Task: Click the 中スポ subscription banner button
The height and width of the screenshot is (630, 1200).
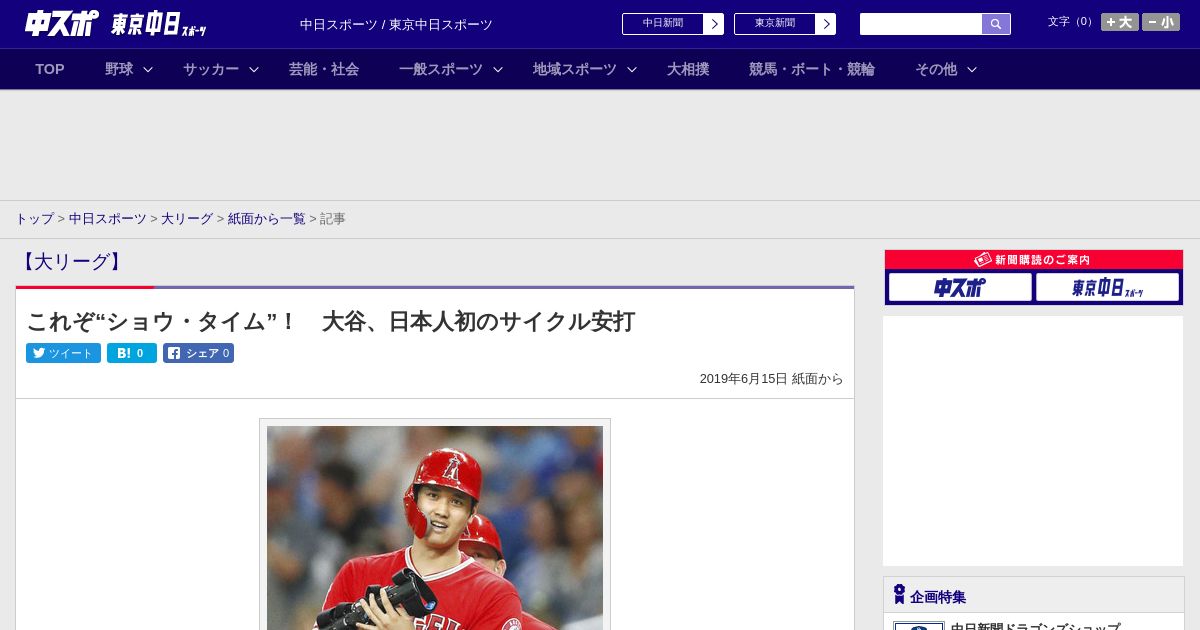Action: pos(960,287)
